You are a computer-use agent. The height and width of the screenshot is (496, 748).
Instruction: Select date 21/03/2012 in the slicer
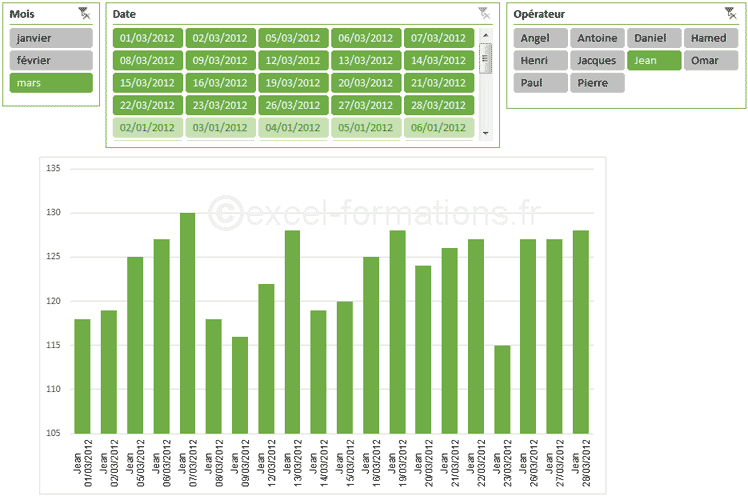[439, 83]
